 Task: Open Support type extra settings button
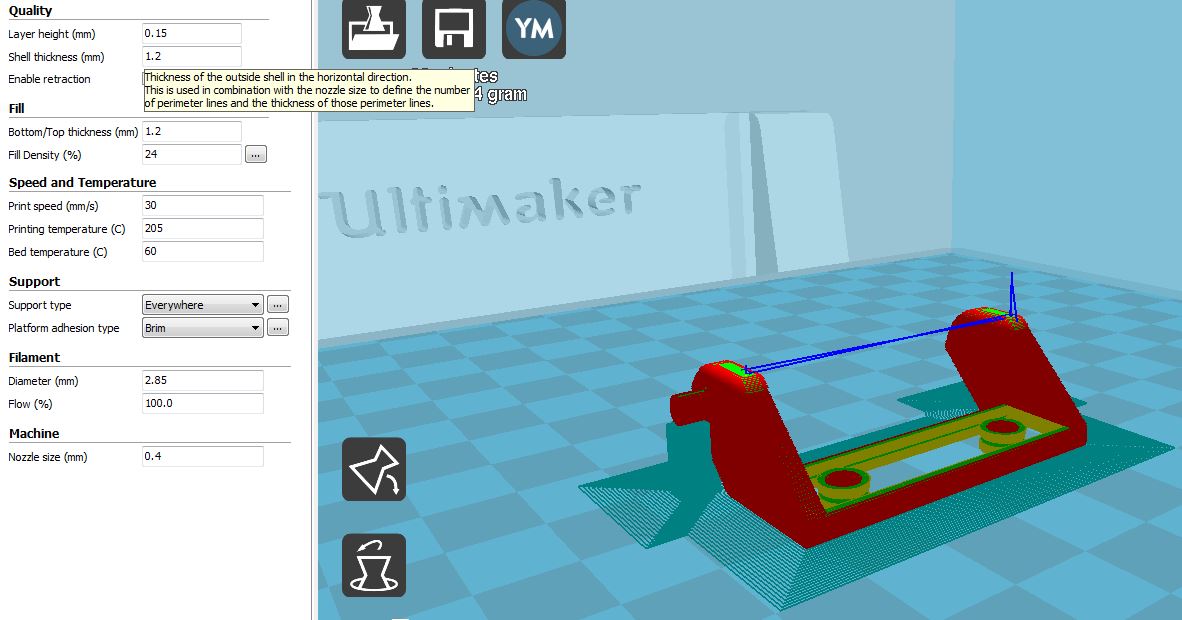click(278, 305)
